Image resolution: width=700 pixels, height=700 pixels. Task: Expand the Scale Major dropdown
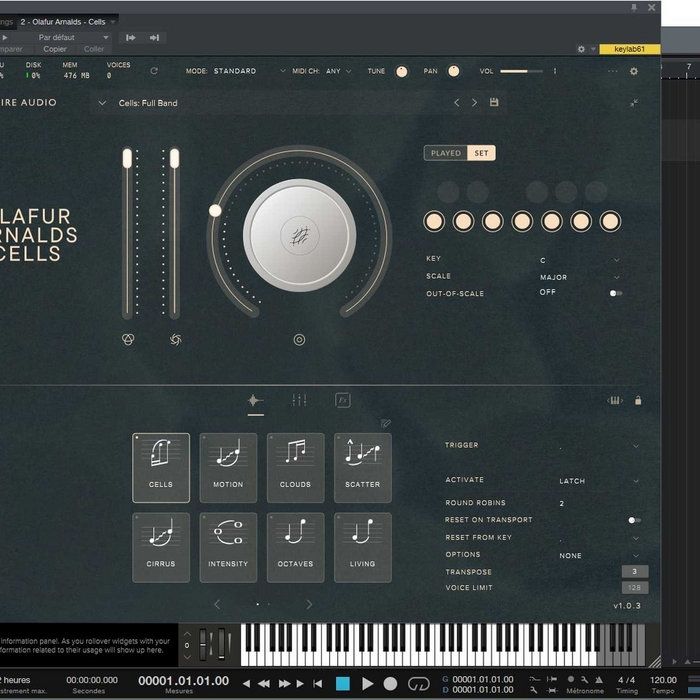(x=579, y=277)
